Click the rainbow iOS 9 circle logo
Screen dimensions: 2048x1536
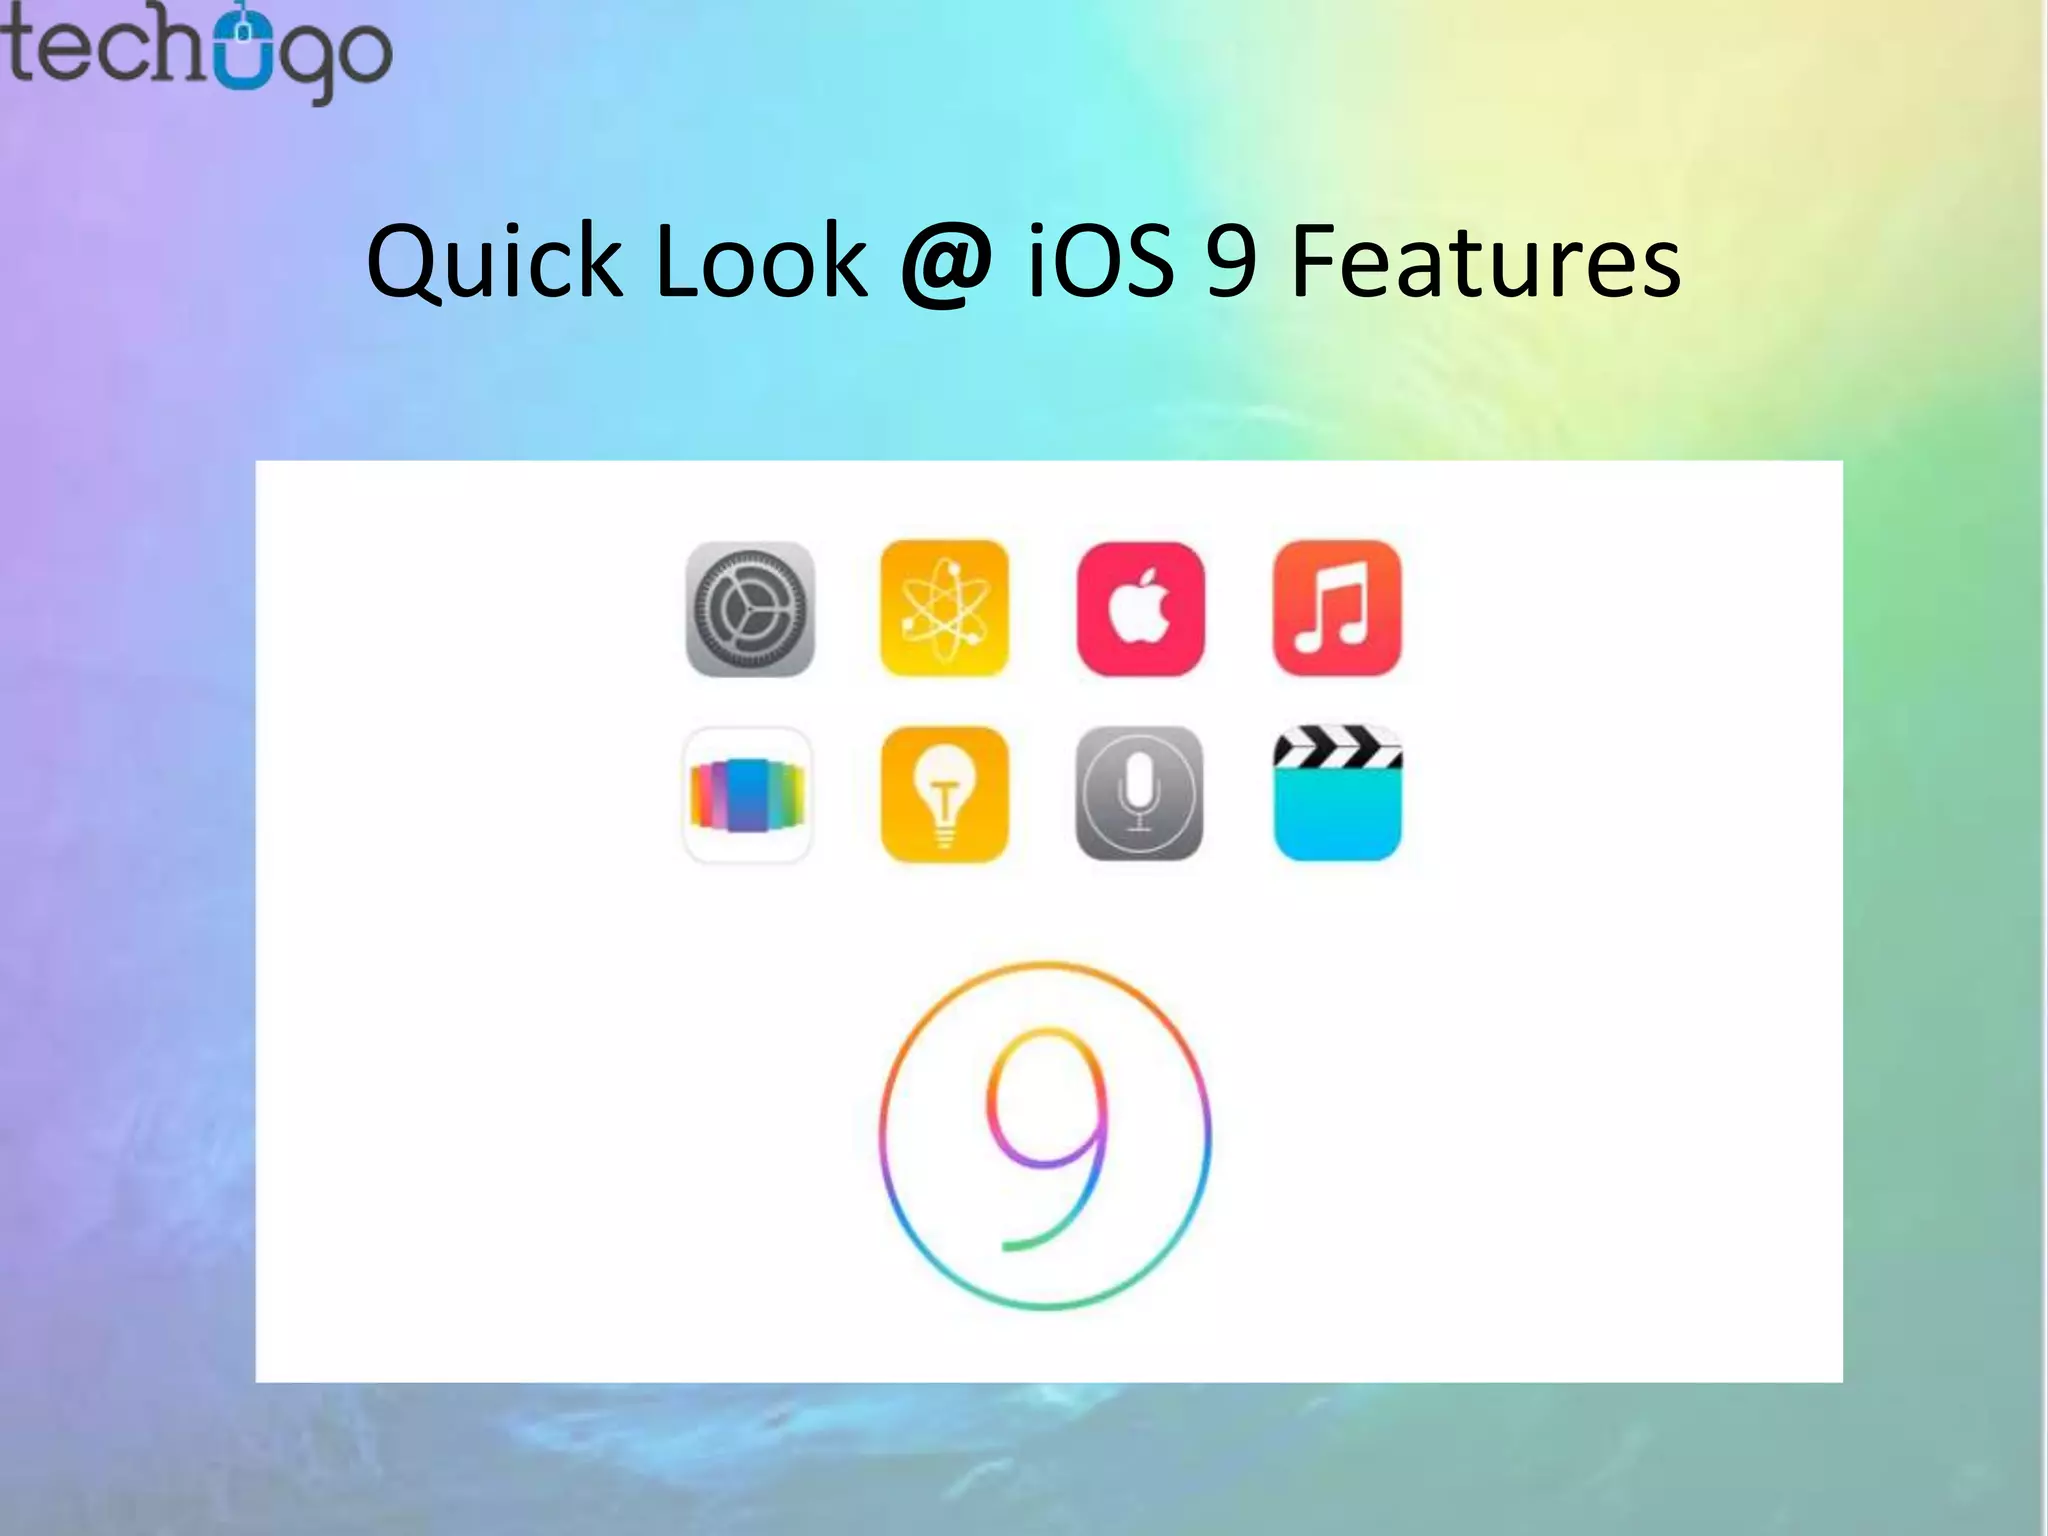1045,1135
